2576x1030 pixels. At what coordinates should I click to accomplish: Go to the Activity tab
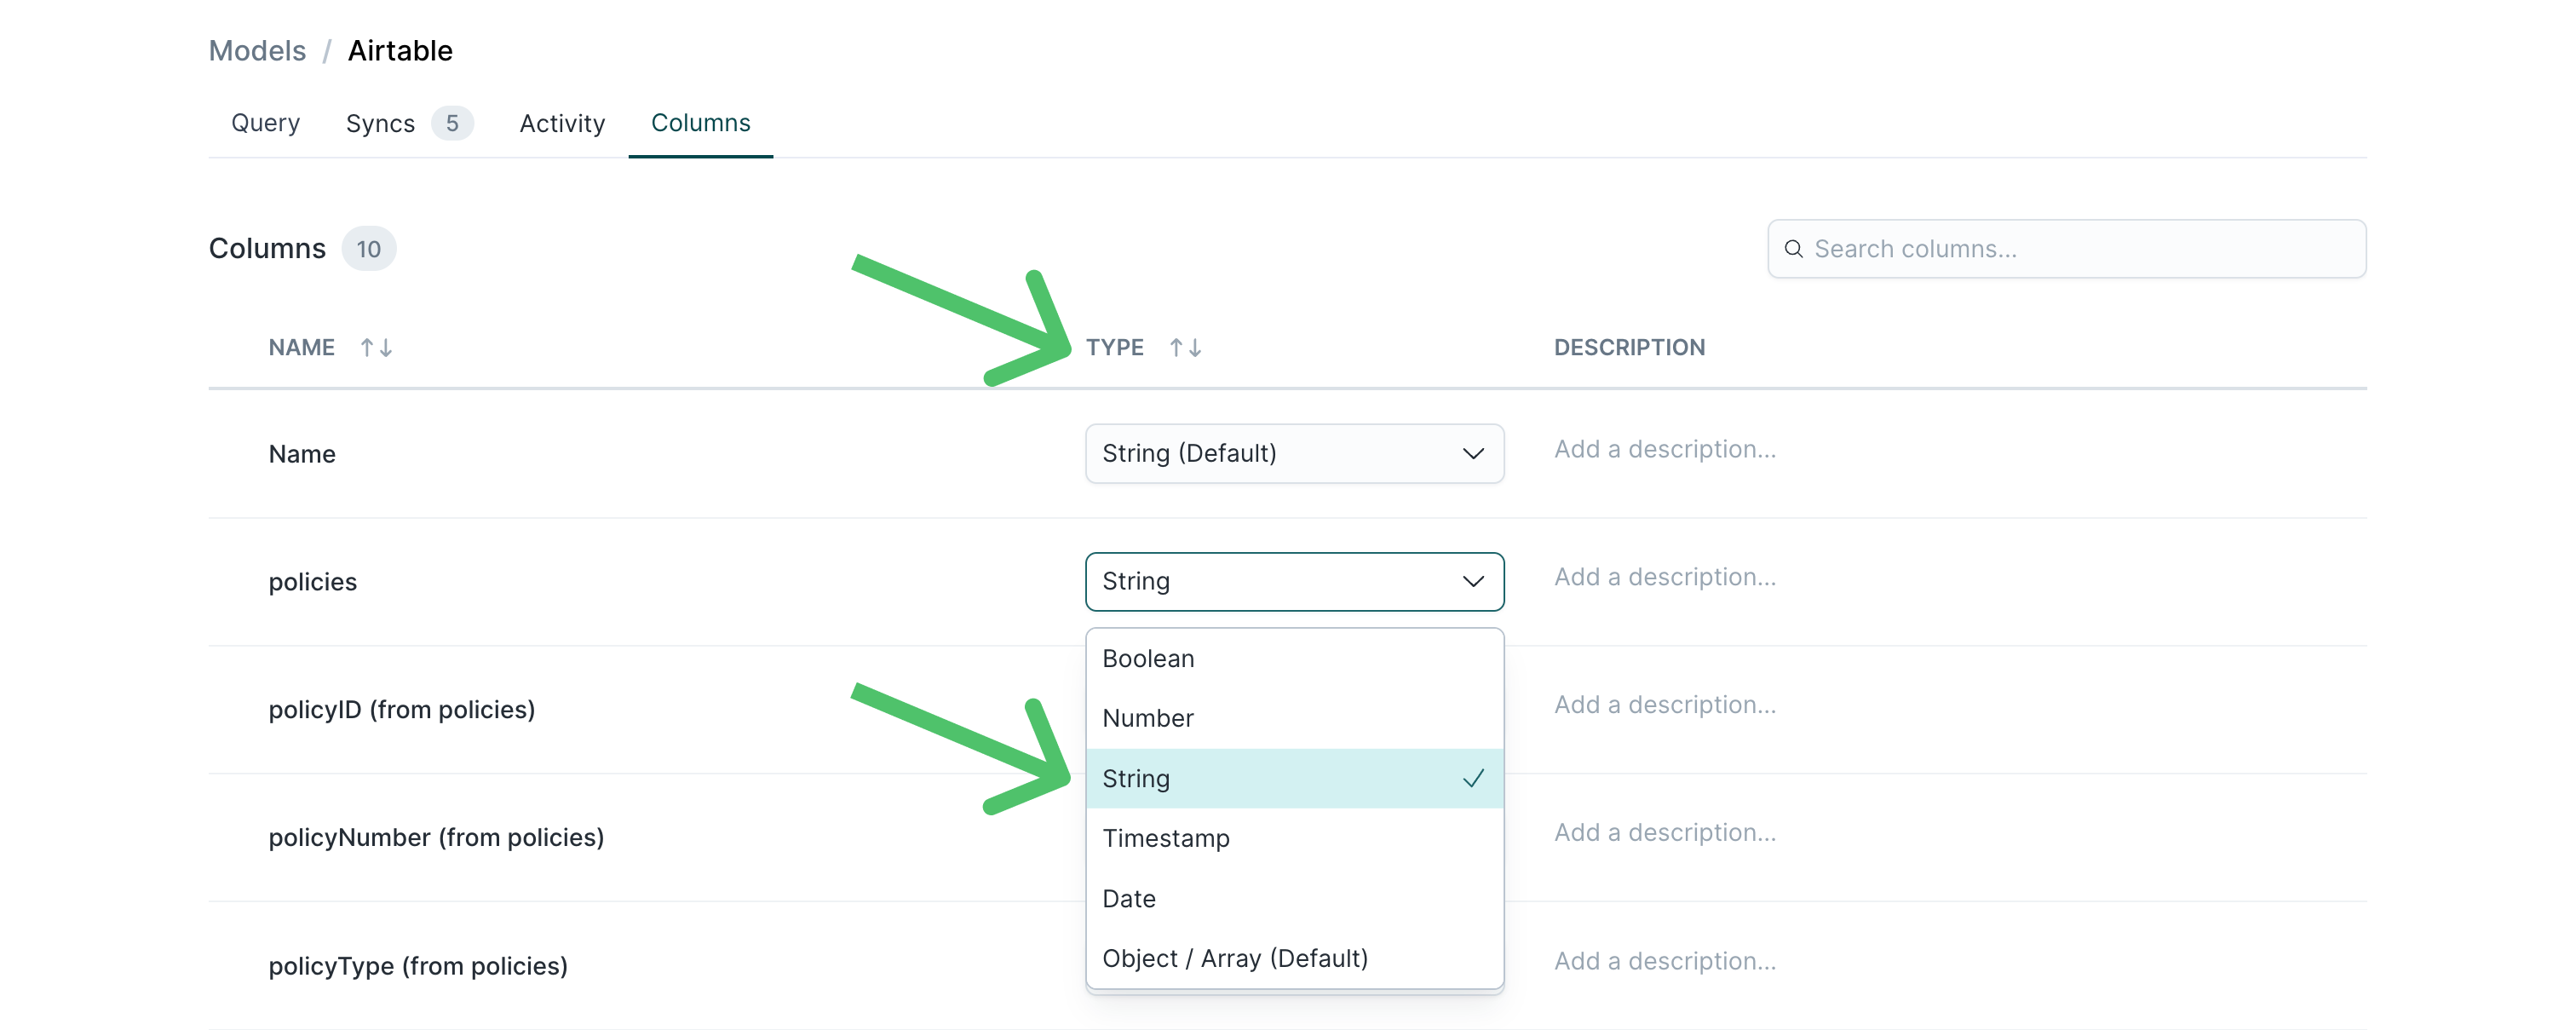pyautogui.click(x=562, y=123)
